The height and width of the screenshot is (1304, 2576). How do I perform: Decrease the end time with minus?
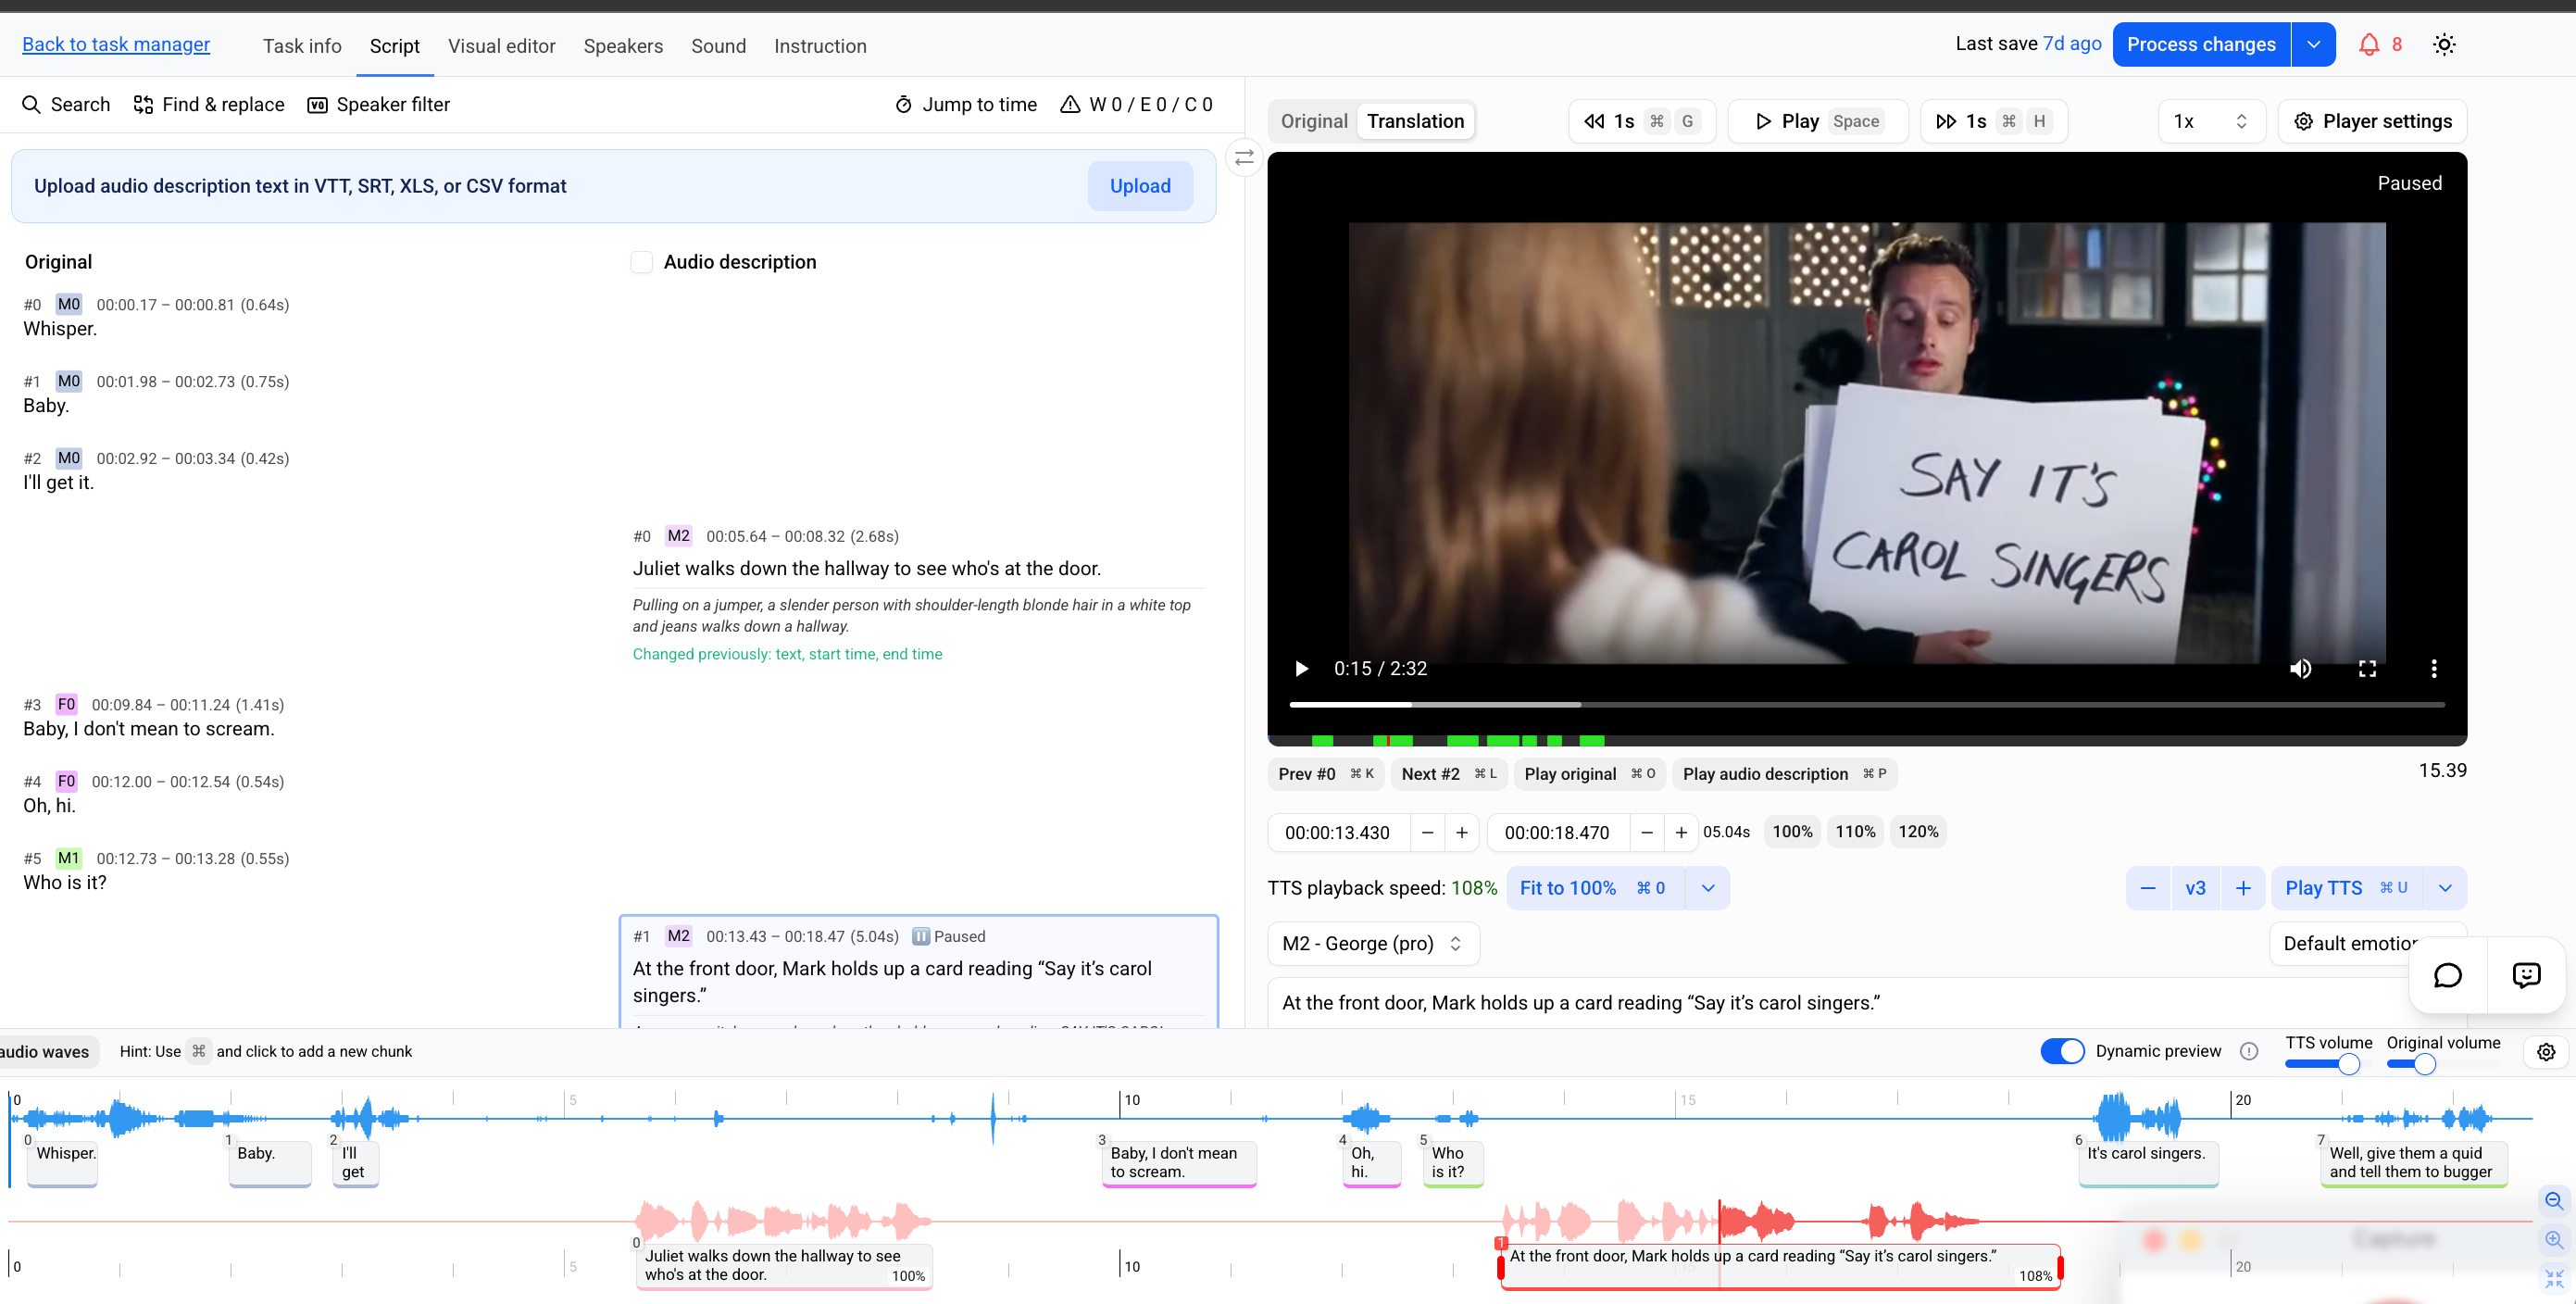1647,832
